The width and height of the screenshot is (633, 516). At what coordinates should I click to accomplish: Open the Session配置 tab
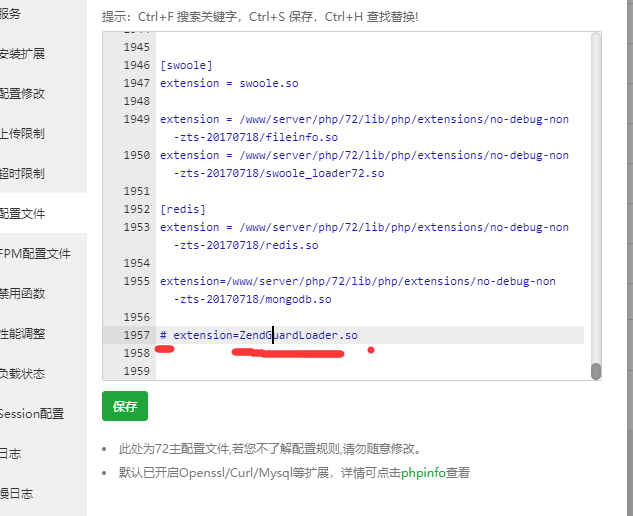point(32,413)
